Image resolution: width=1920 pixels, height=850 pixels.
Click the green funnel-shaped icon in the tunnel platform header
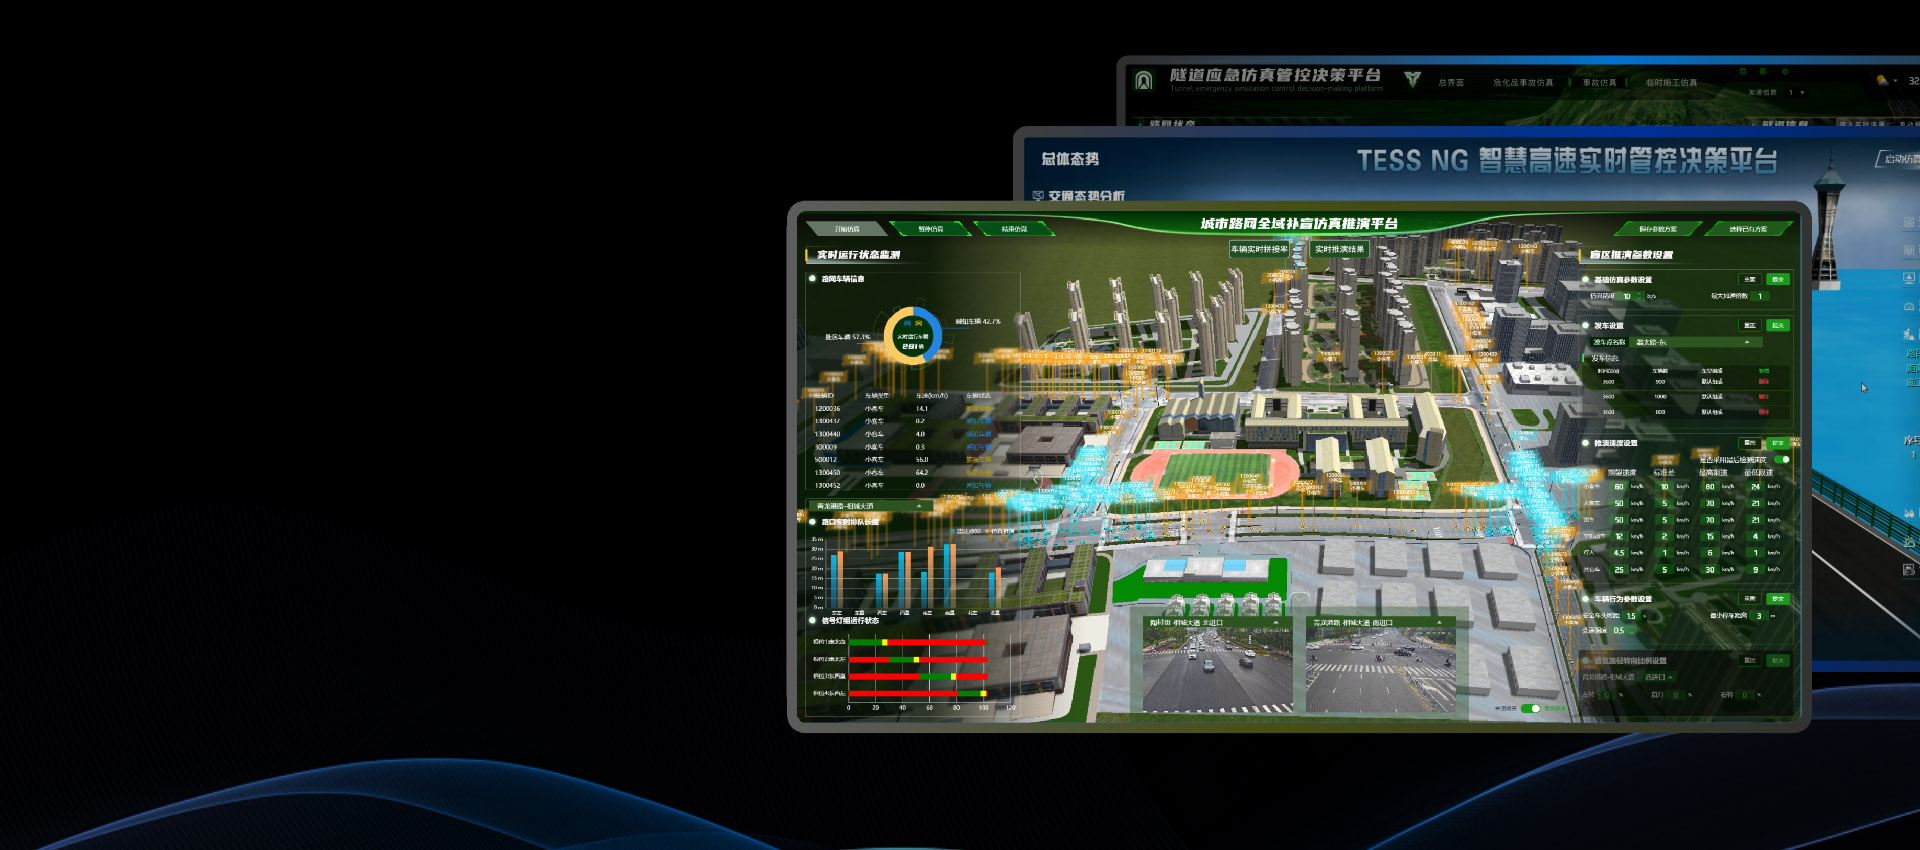tap(1412, 79)
